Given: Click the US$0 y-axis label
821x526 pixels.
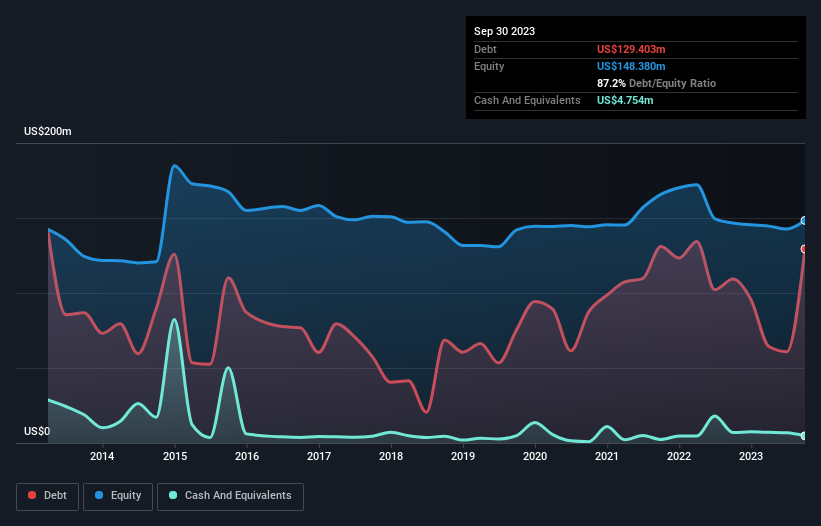Looking at the screenshot, I should [x=37, y=431].
